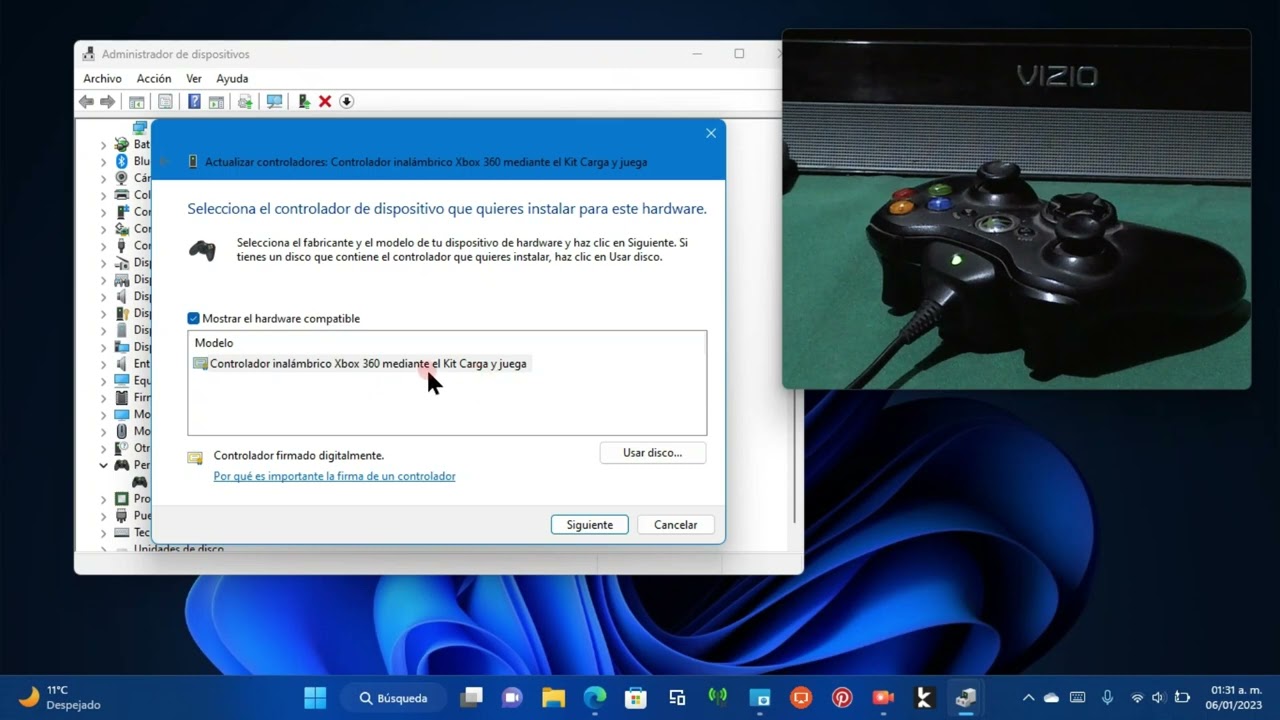Open the Archivo menu

click(x=102, y=79)
